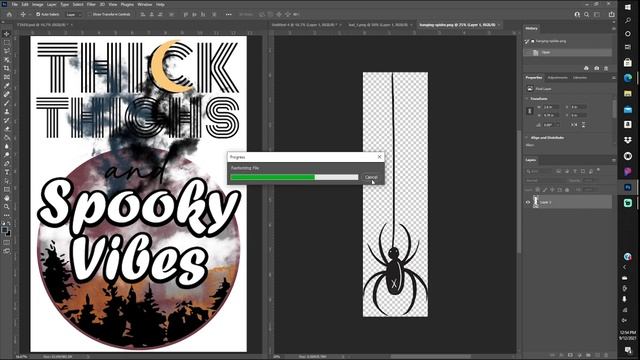Toggle the Auto-Select checkbox
640x360 pixels.
[x=38, y=14]
